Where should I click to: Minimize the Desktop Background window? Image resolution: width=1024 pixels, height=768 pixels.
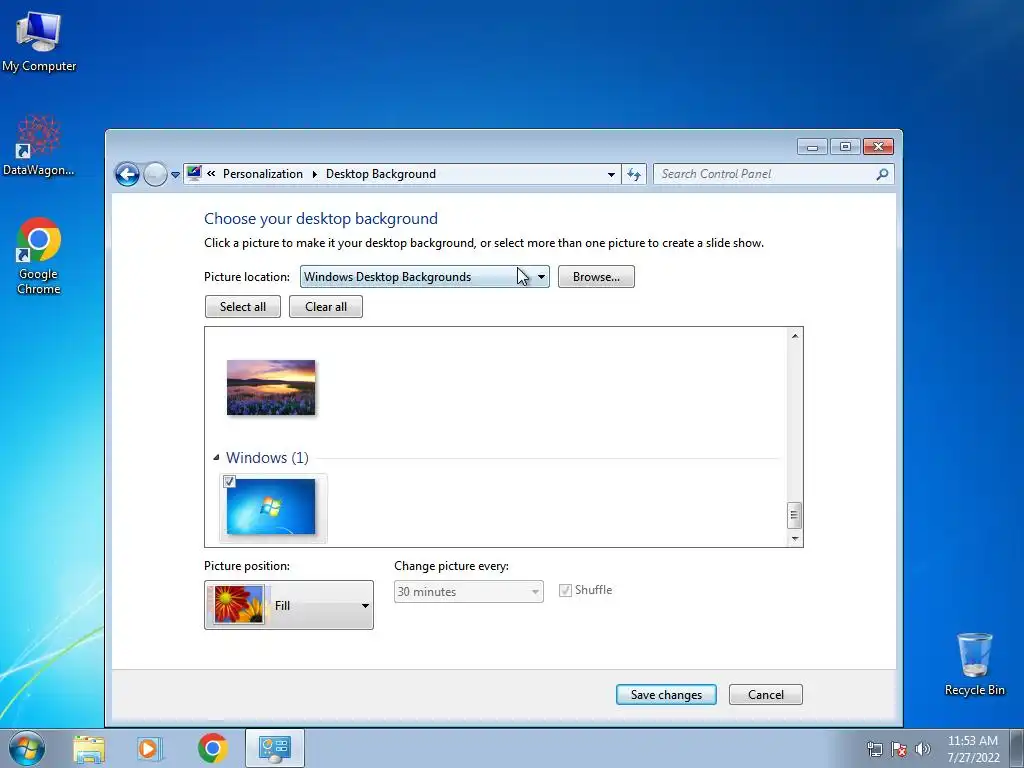812,147
